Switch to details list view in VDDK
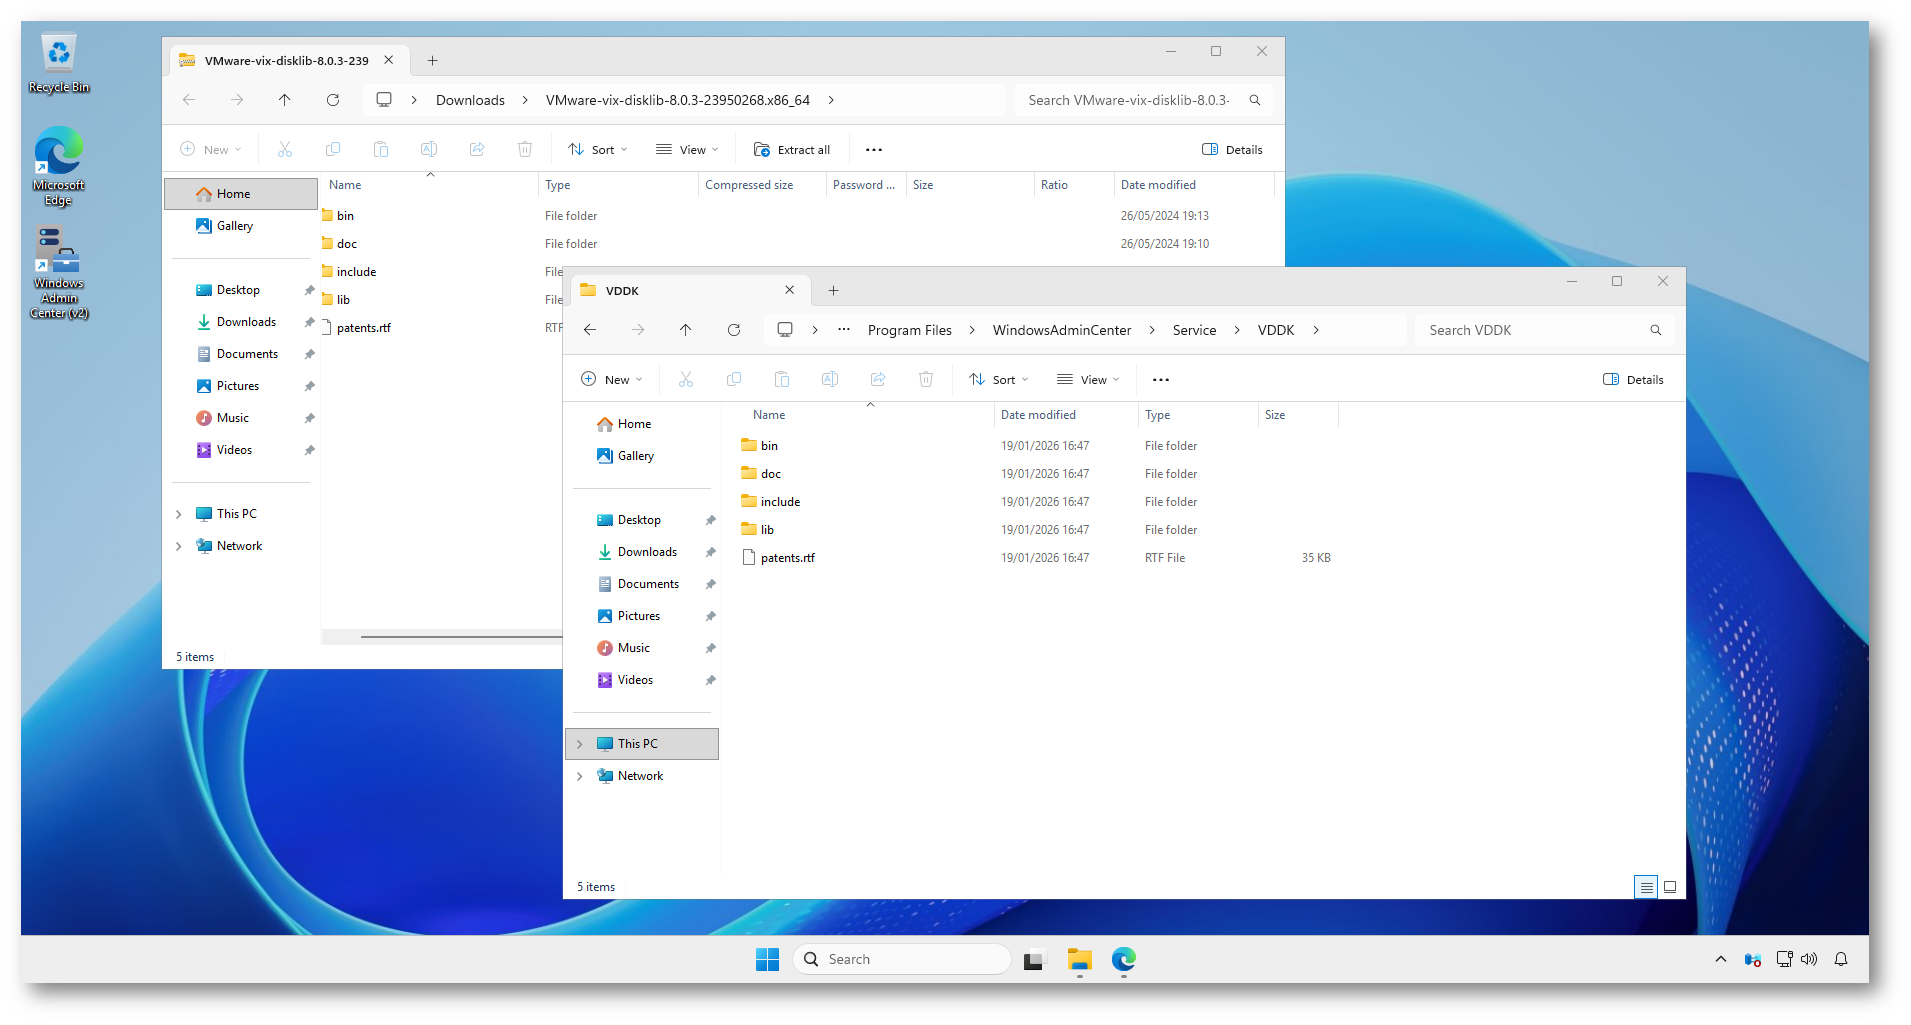Screen dimensions: 1911x1025 pos(1646,887)
